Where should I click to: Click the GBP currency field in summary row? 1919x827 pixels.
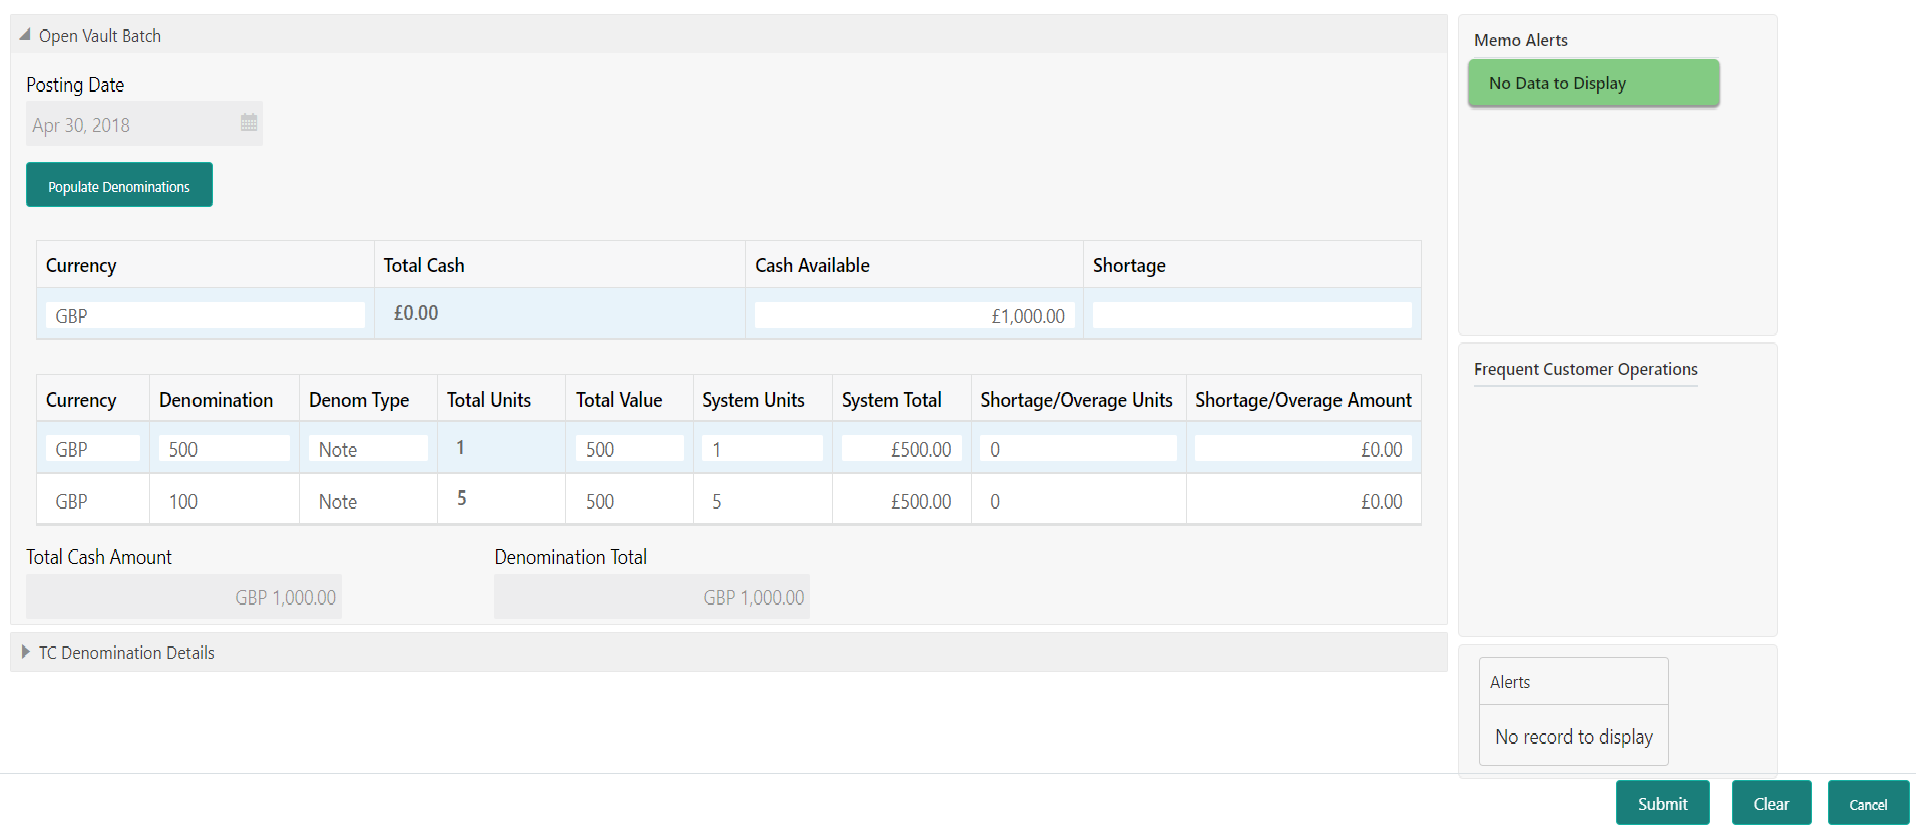point(205,315)
